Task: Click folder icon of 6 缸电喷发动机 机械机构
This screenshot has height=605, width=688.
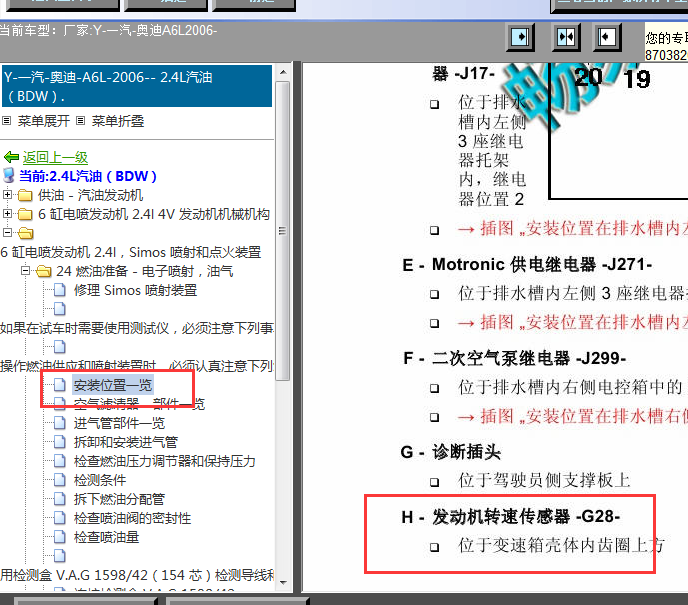Action: (x=25, y=215)
